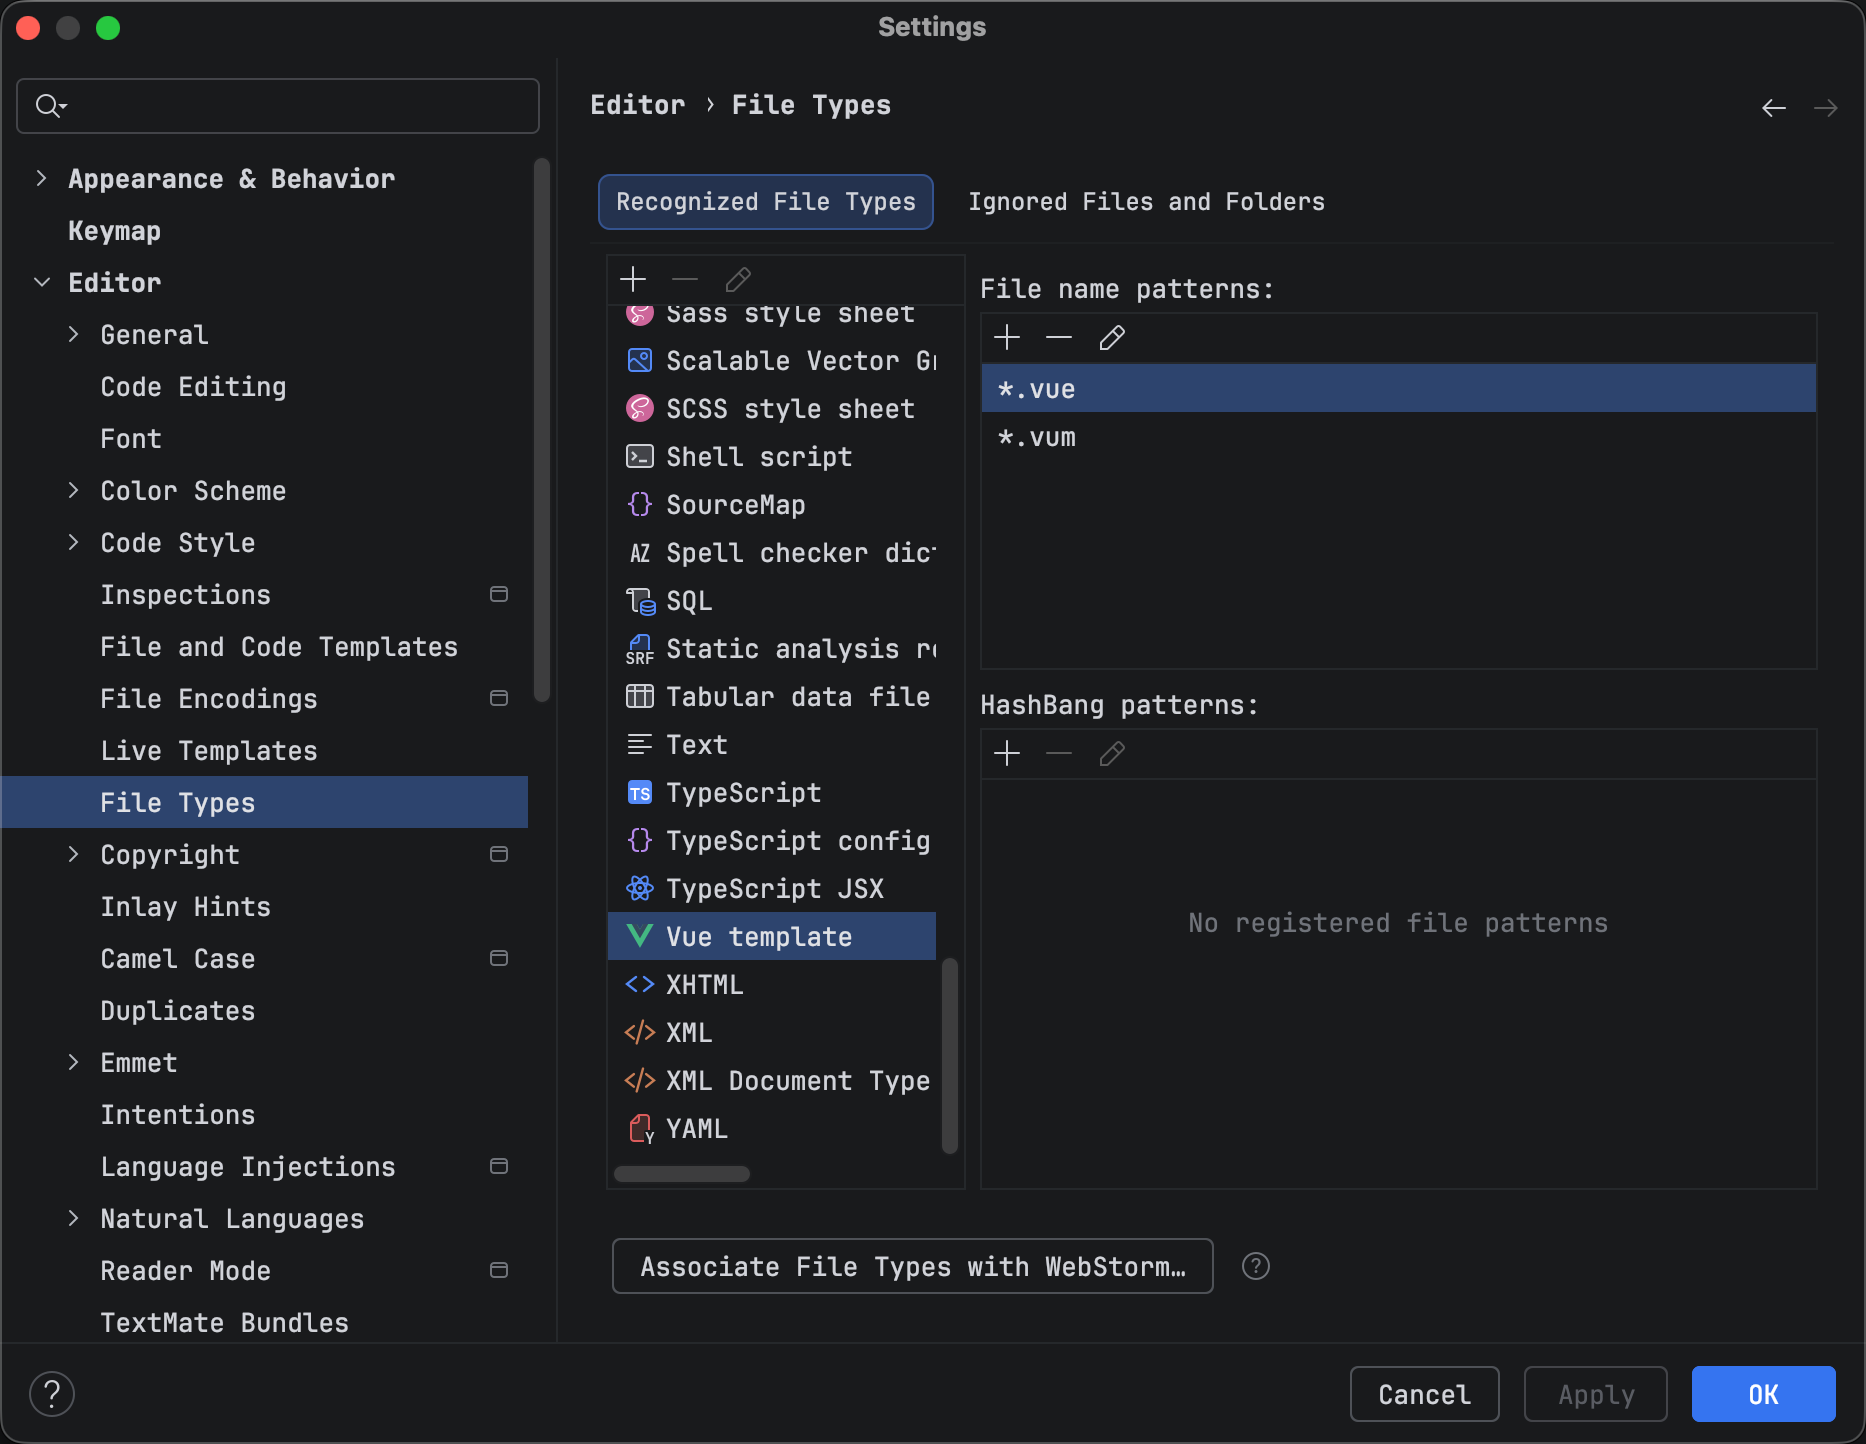The image size is (1866, 1444).
Task: Open search options via the magnifier icon
Action: click(x=50, y=105)
